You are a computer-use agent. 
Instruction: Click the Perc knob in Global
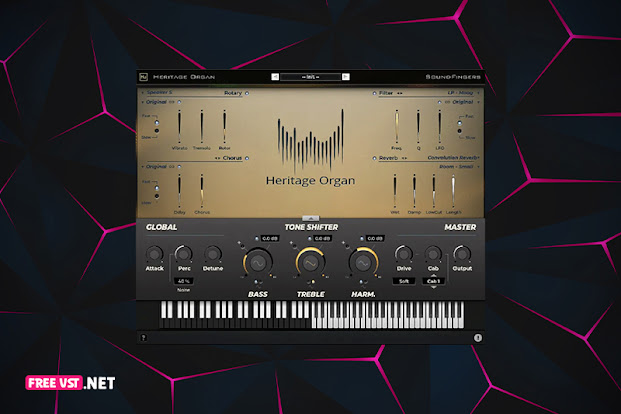(184, 254)
